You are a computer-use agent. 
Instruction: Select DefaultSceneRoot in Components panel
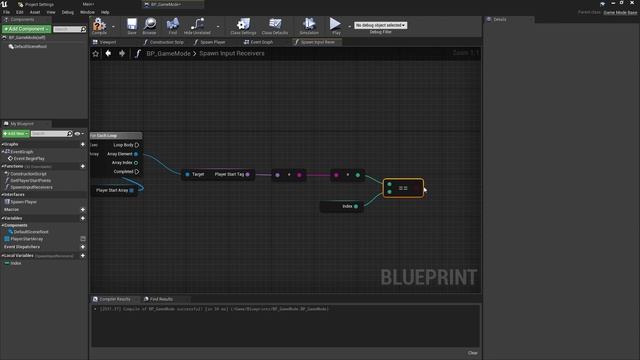point(31,47)
